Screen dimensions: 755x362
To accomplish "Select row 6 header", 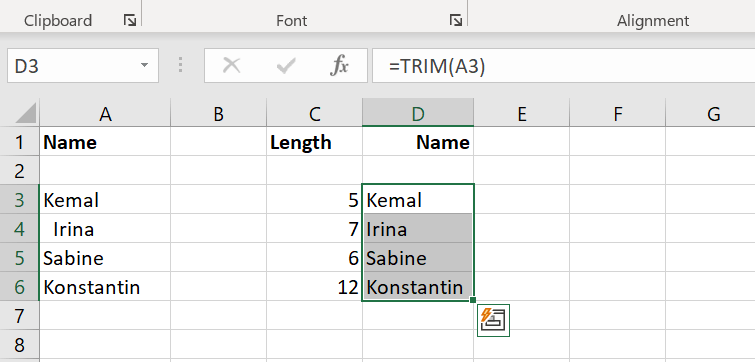I will click(x=20, y=286).
